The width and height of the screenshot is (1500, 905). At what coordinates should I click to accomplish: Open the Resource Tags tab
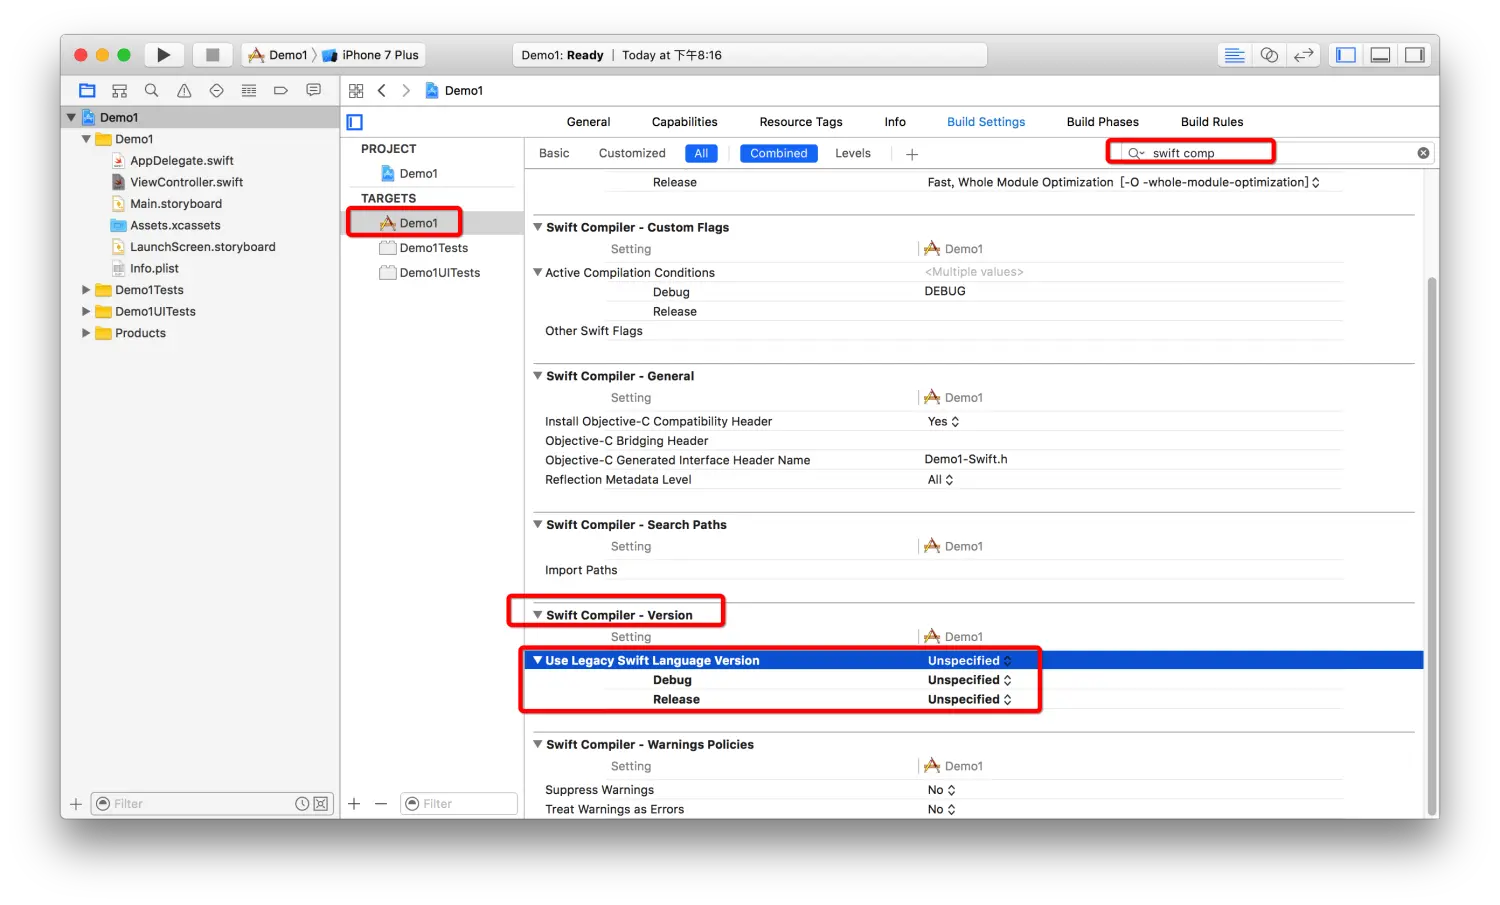(x=801, y=122)
